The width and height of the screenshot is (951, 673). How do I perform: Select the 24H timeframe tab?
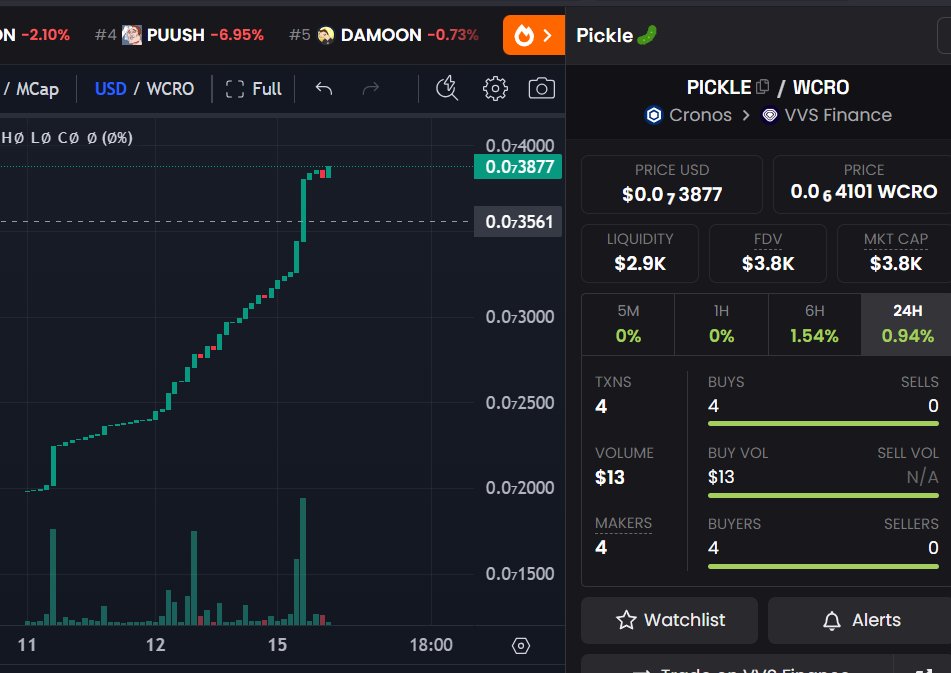[907, 324]
